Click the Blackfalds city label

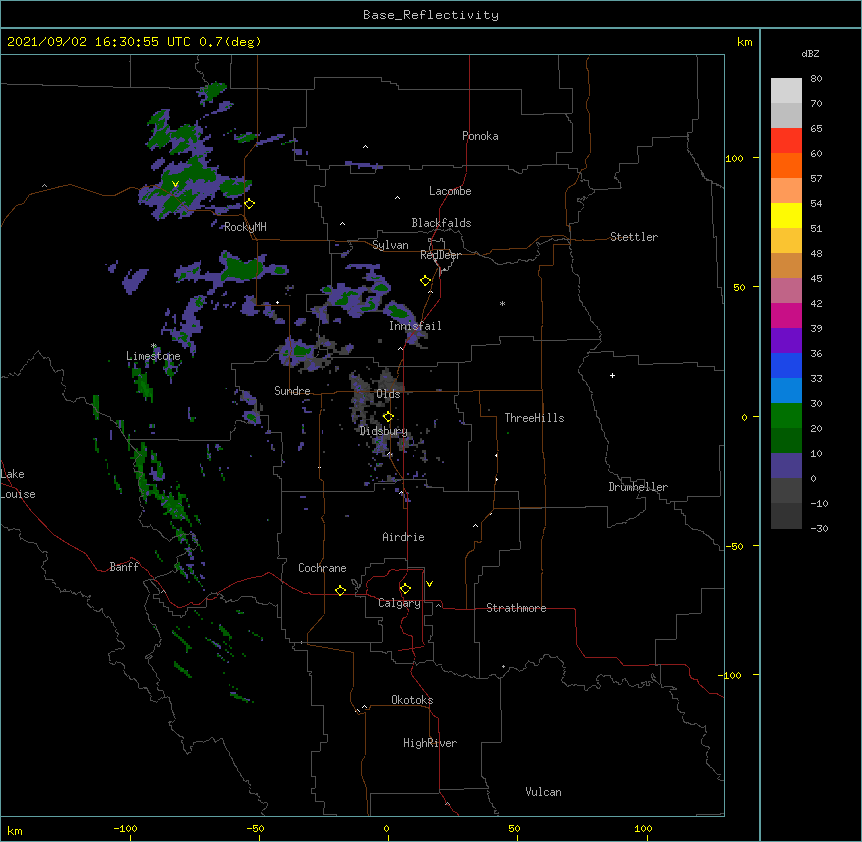[441, 223]
